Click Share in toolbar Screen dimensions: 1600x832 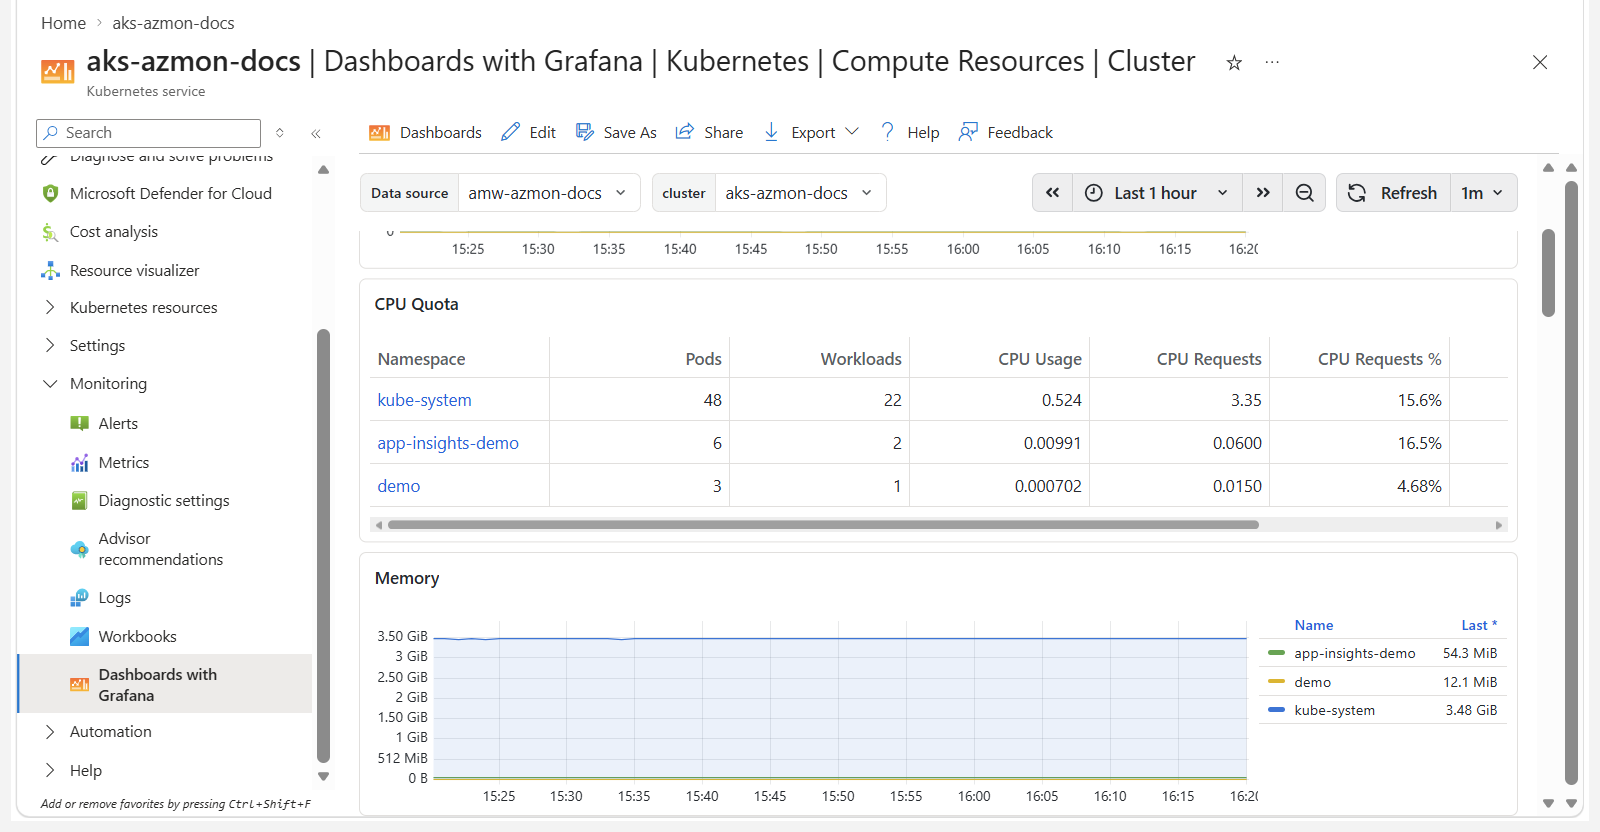(x=709, y=133)
